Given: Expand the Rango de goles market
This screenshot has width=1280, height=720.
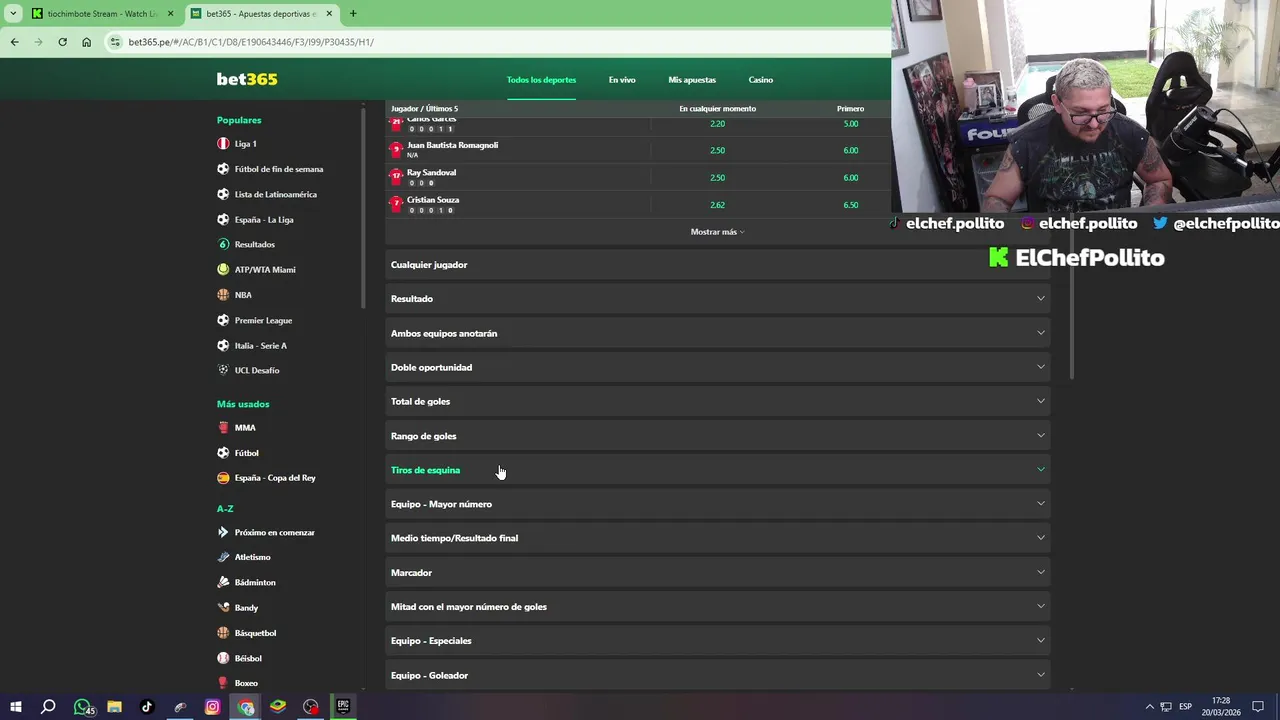Looking at the screenshot, I should point(717,436).
